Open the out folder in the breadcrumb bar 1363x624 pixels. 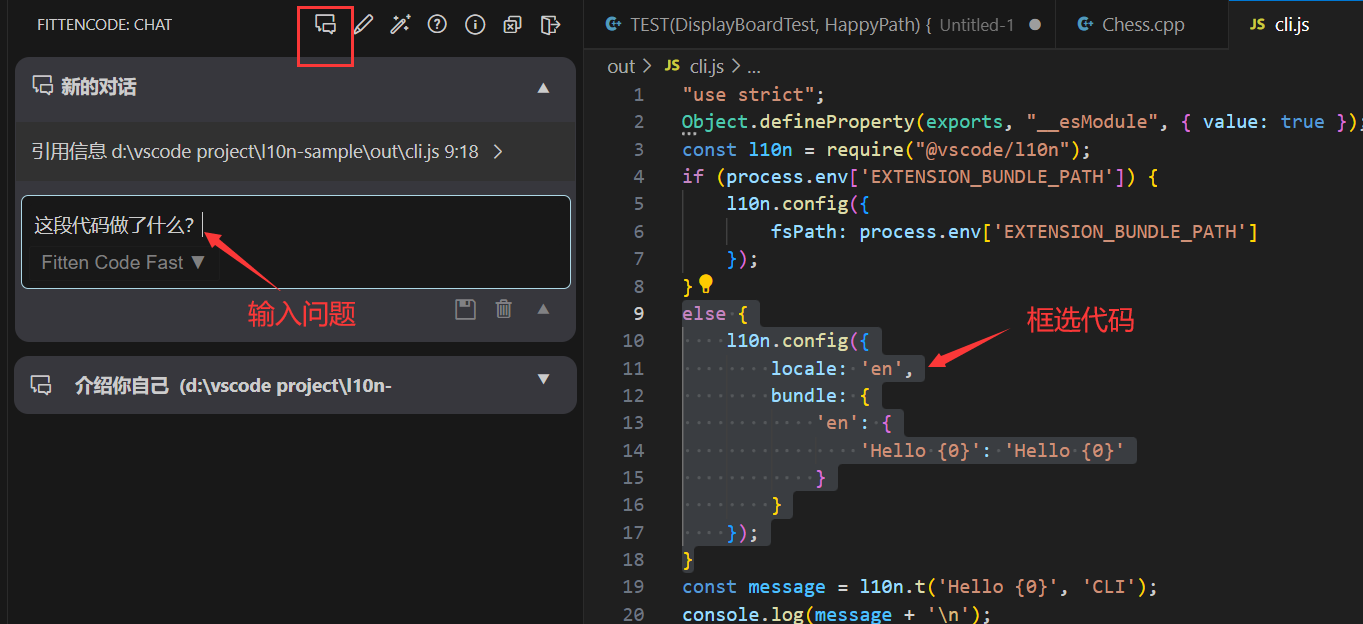pos(621,66)
